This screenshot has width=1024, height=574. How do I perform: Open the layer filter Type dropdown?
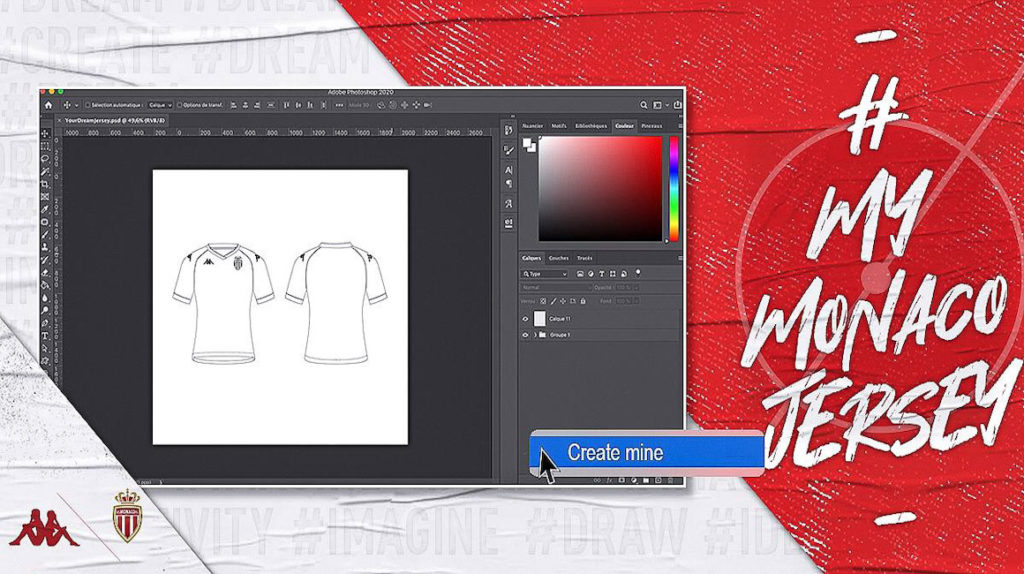546,273
